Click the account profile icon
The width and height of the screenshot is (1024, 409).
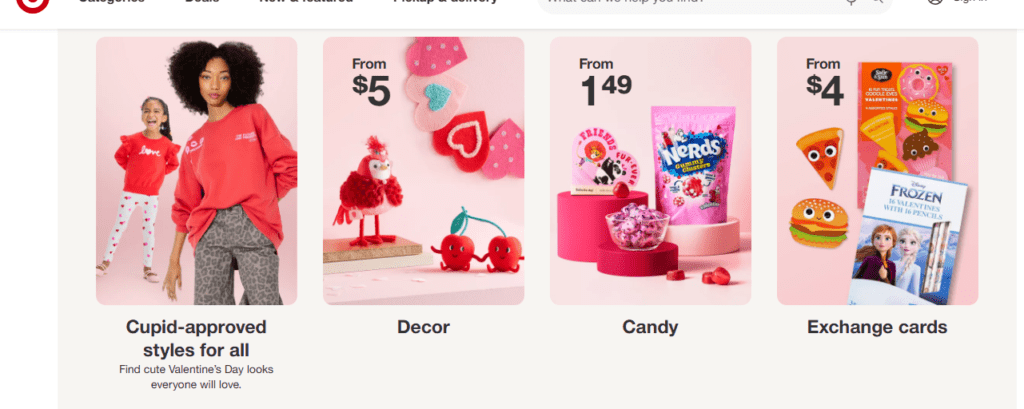pos(935,3)
